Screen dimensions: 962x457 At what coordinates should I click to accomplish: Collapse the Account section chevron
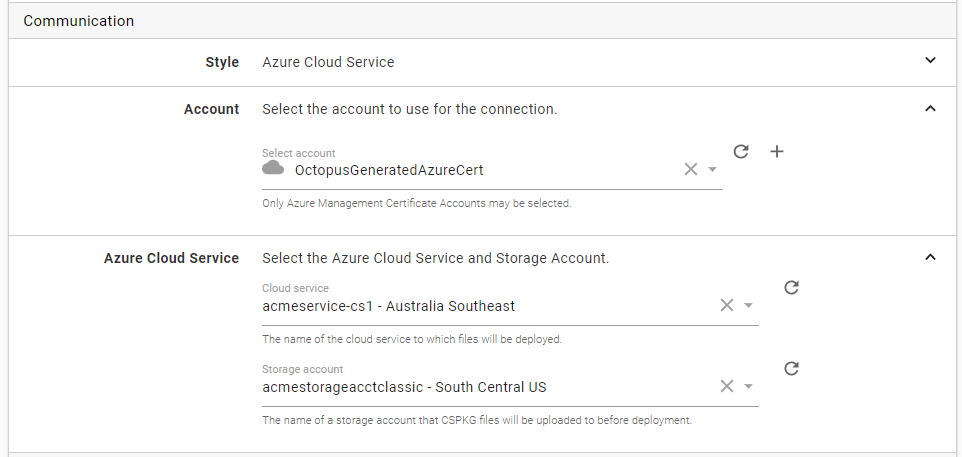930,109
